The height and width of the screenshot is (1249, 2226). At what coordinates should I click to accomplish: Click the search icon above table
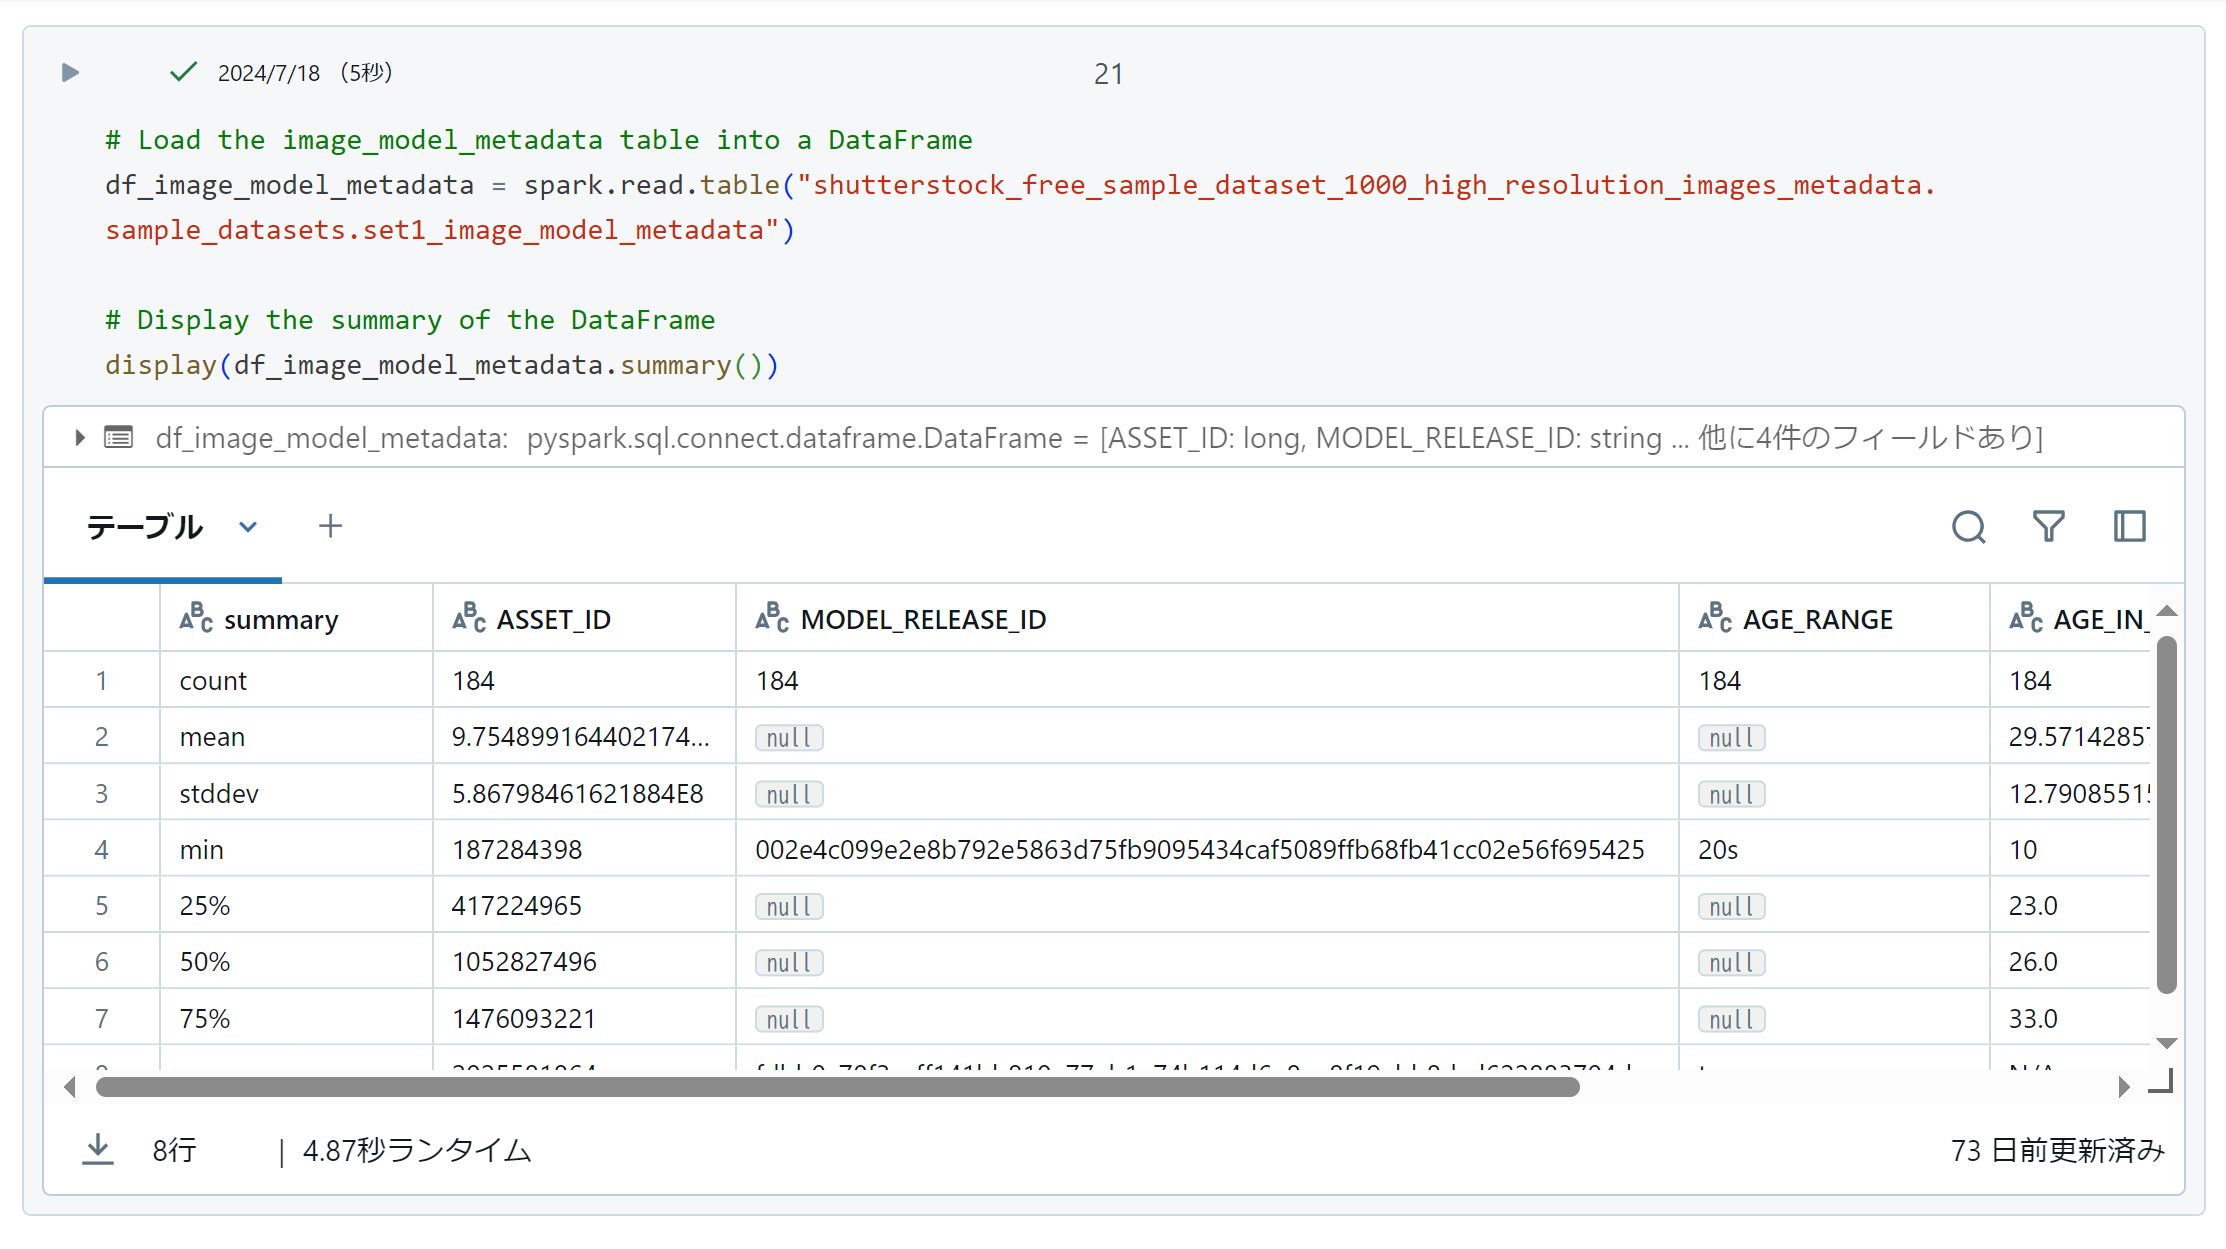tap(1968, 527)
